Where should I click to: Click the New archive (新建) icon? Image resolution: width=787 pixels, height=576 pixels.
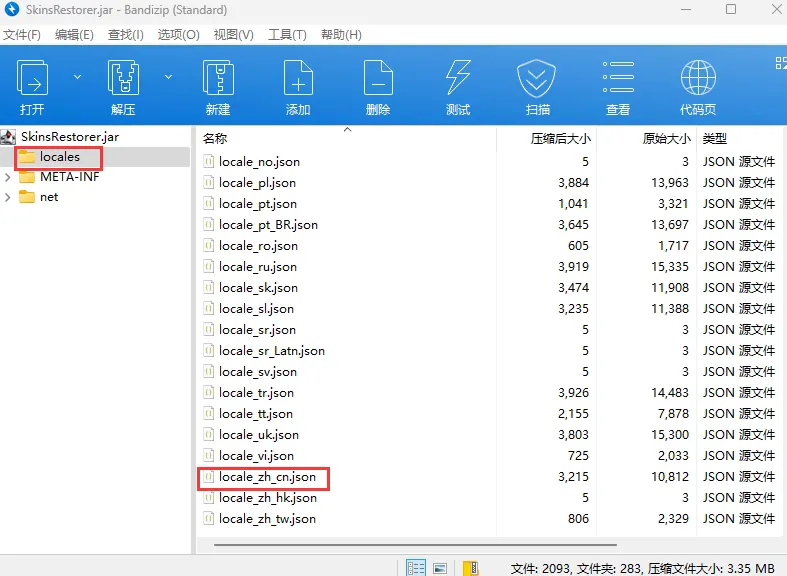click(218, 80)
